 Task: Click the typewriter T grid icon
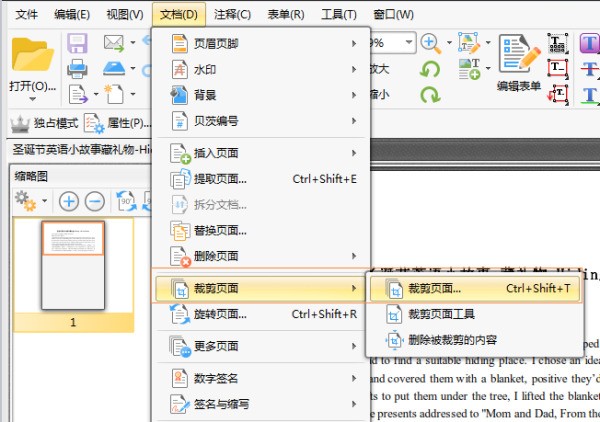558,43
